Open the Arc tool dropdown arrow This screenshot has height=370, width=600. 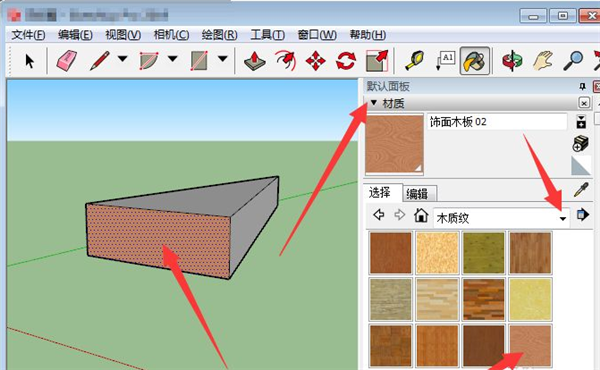pyautogui.click(x=173, y=59)
